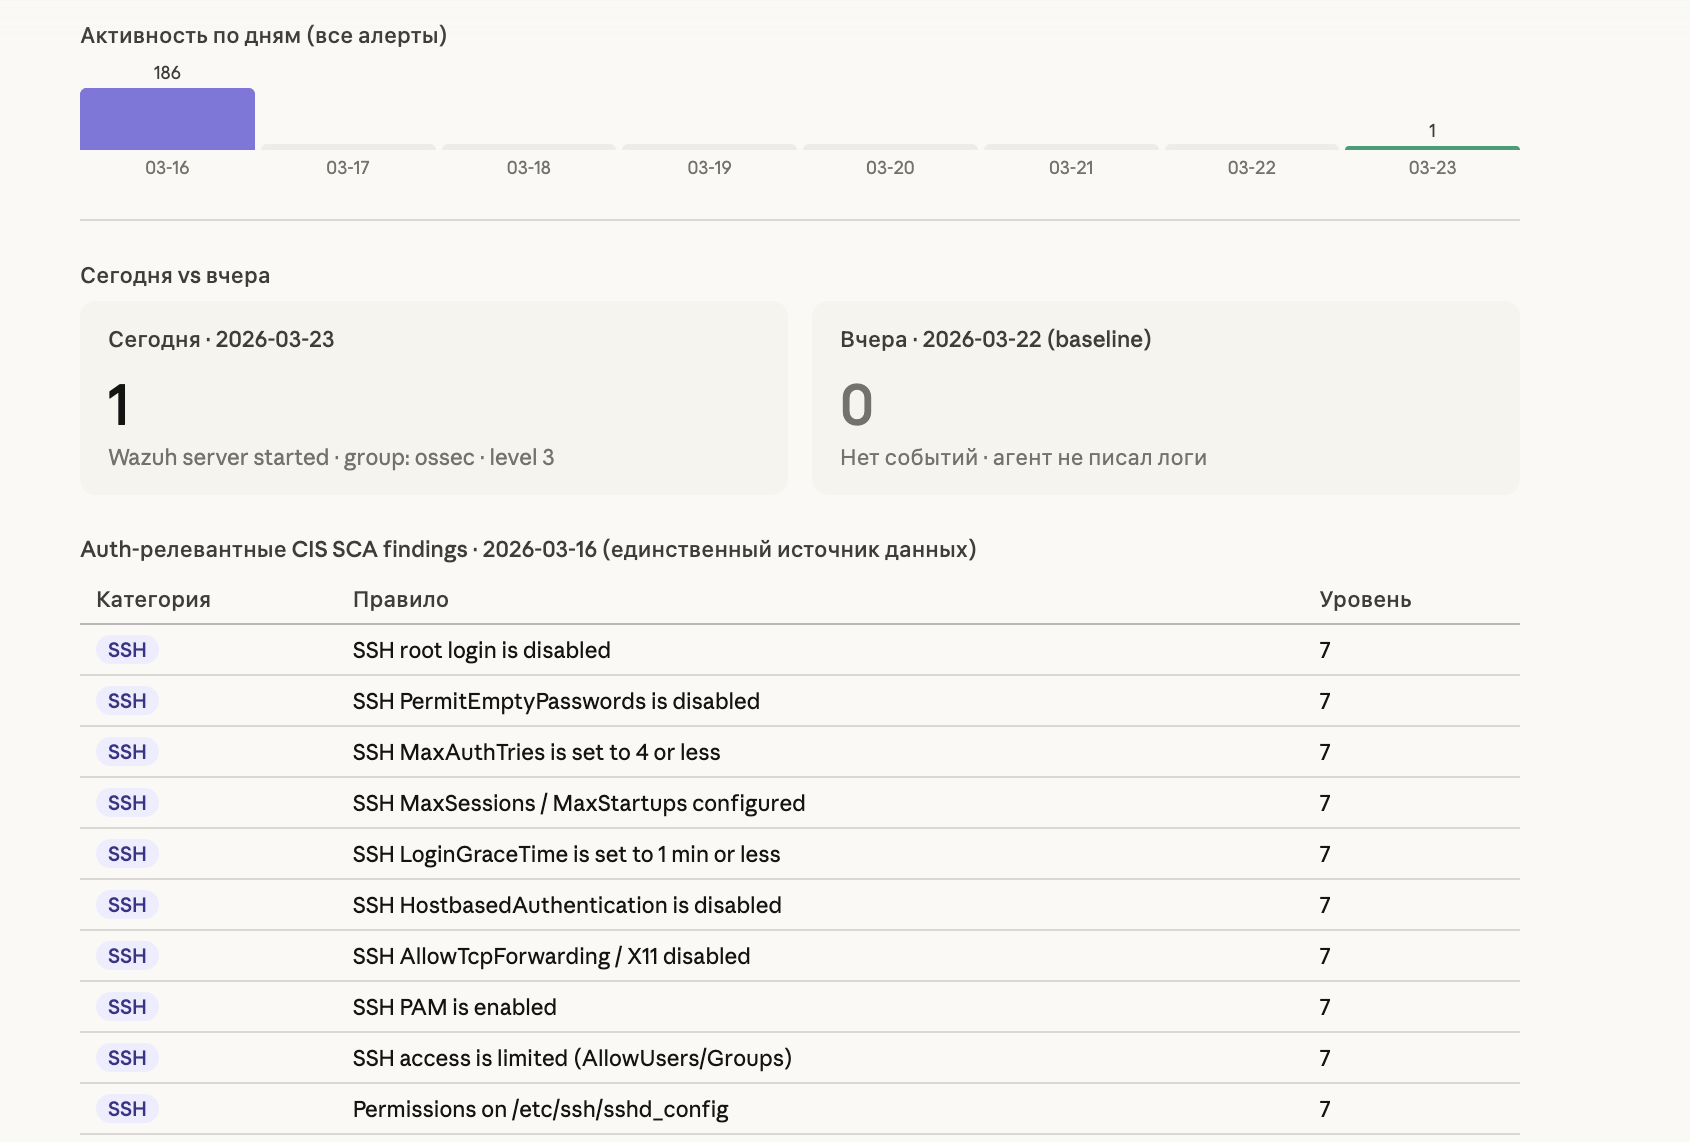1690x1142 pixels.
Task: Open the Сегодня 2026-03-23 card
Action: pyautogui.click(x=433, y=398)
